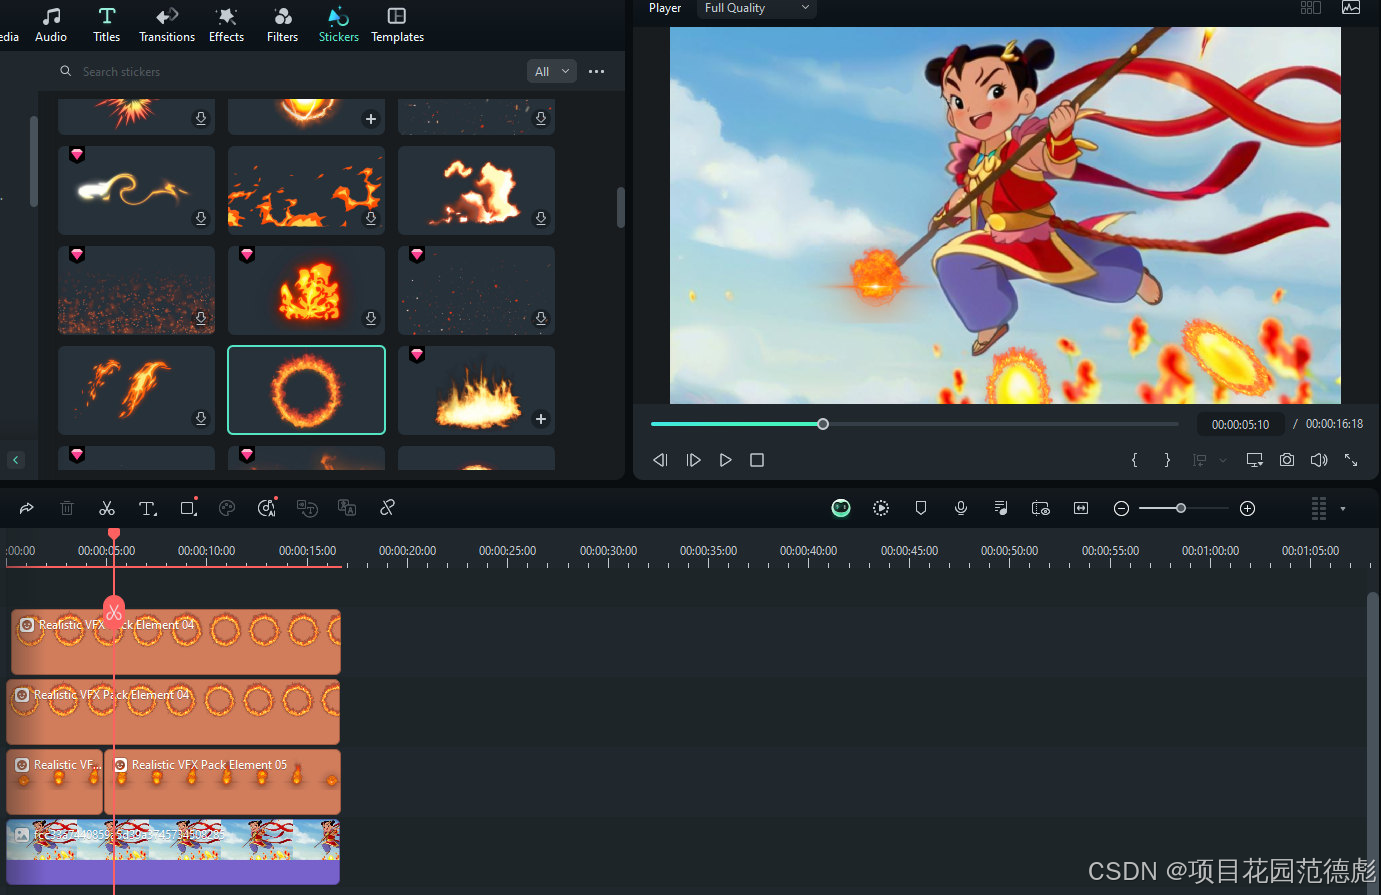
Task: Open the green AI copilot robot icon
Action: pos(841,508)
